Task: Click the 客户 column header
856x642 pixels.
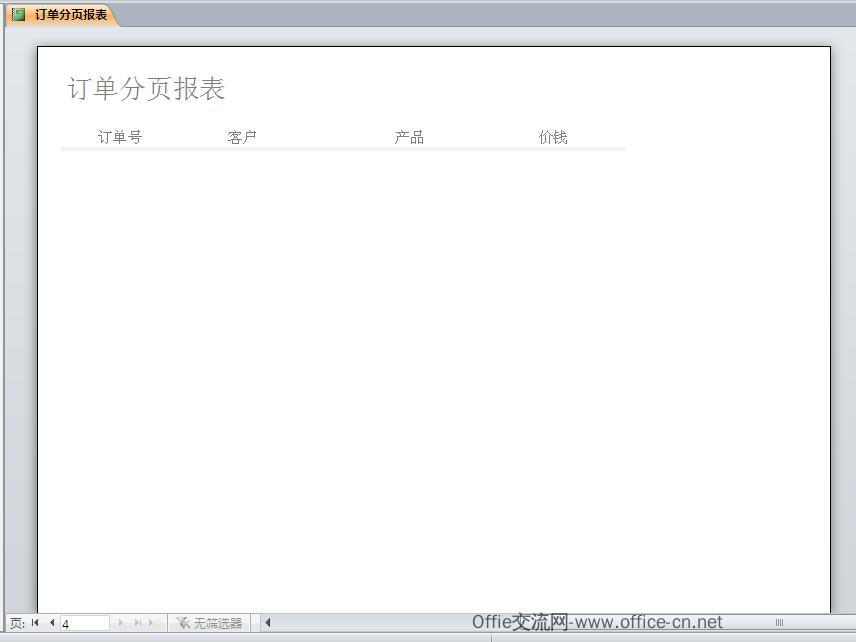Action: pos(242,137)
